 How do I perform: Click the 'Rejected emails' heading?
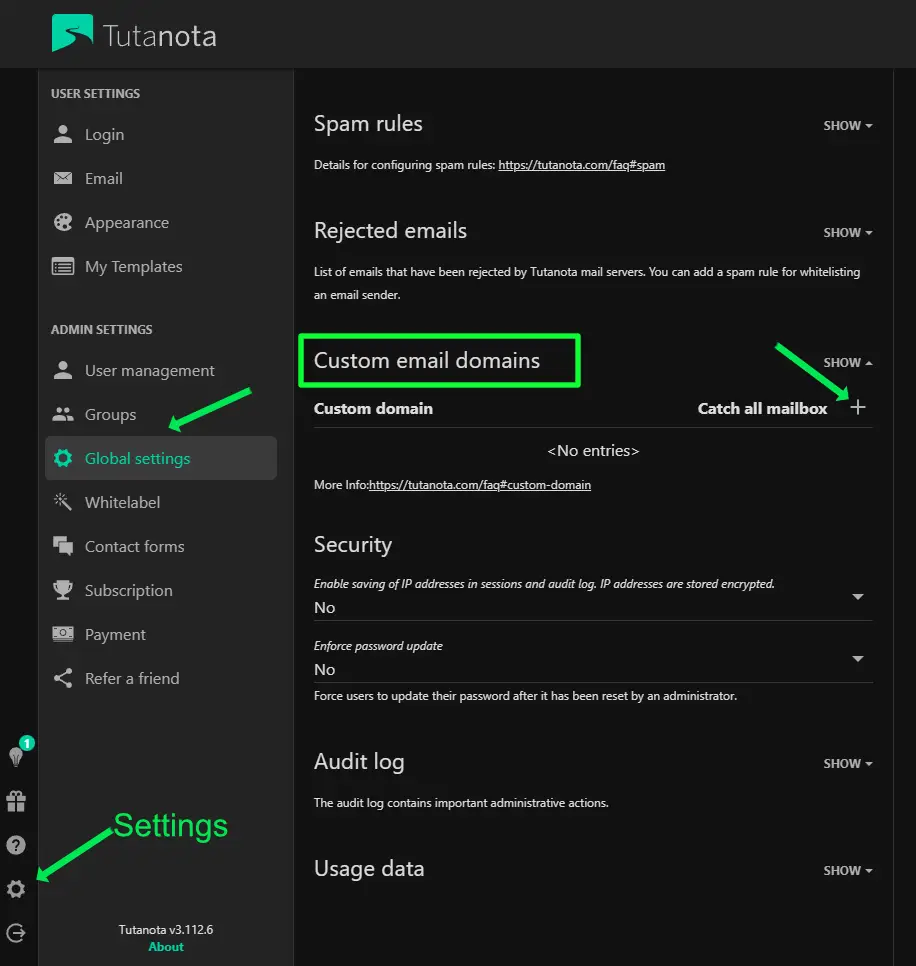[391, 231]
